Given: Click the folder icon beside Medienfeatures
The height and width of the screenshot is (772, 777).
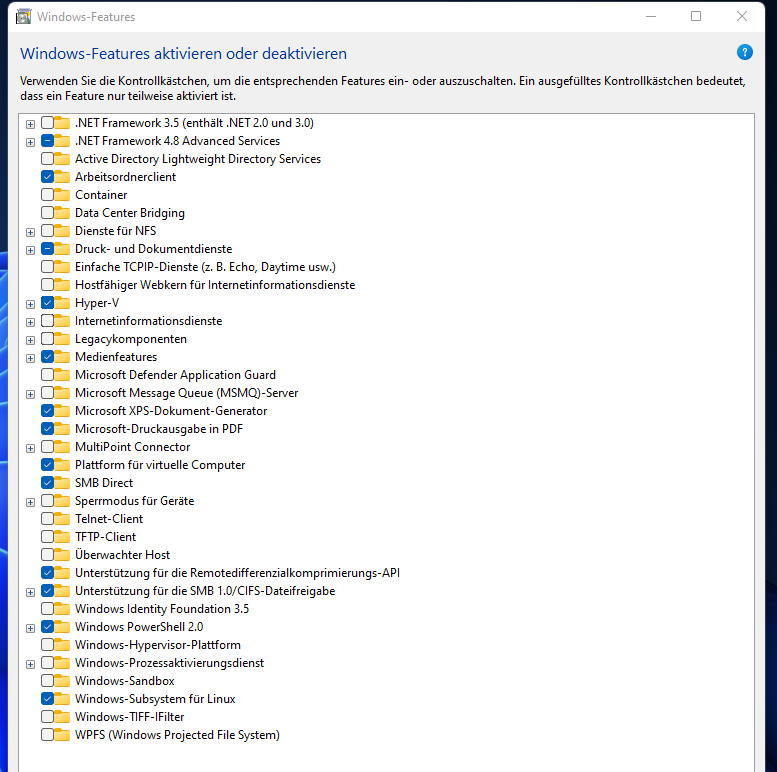Looking at the screenshot, I should click(x=62, y=357).
